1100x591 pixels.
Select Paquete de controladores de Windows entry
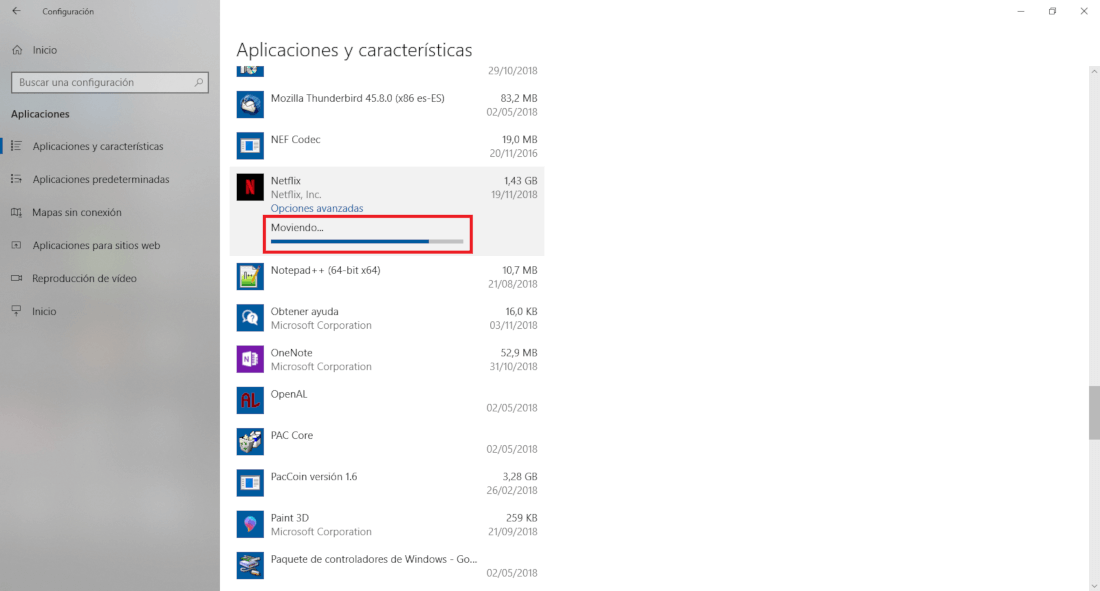tap(387, 566)
